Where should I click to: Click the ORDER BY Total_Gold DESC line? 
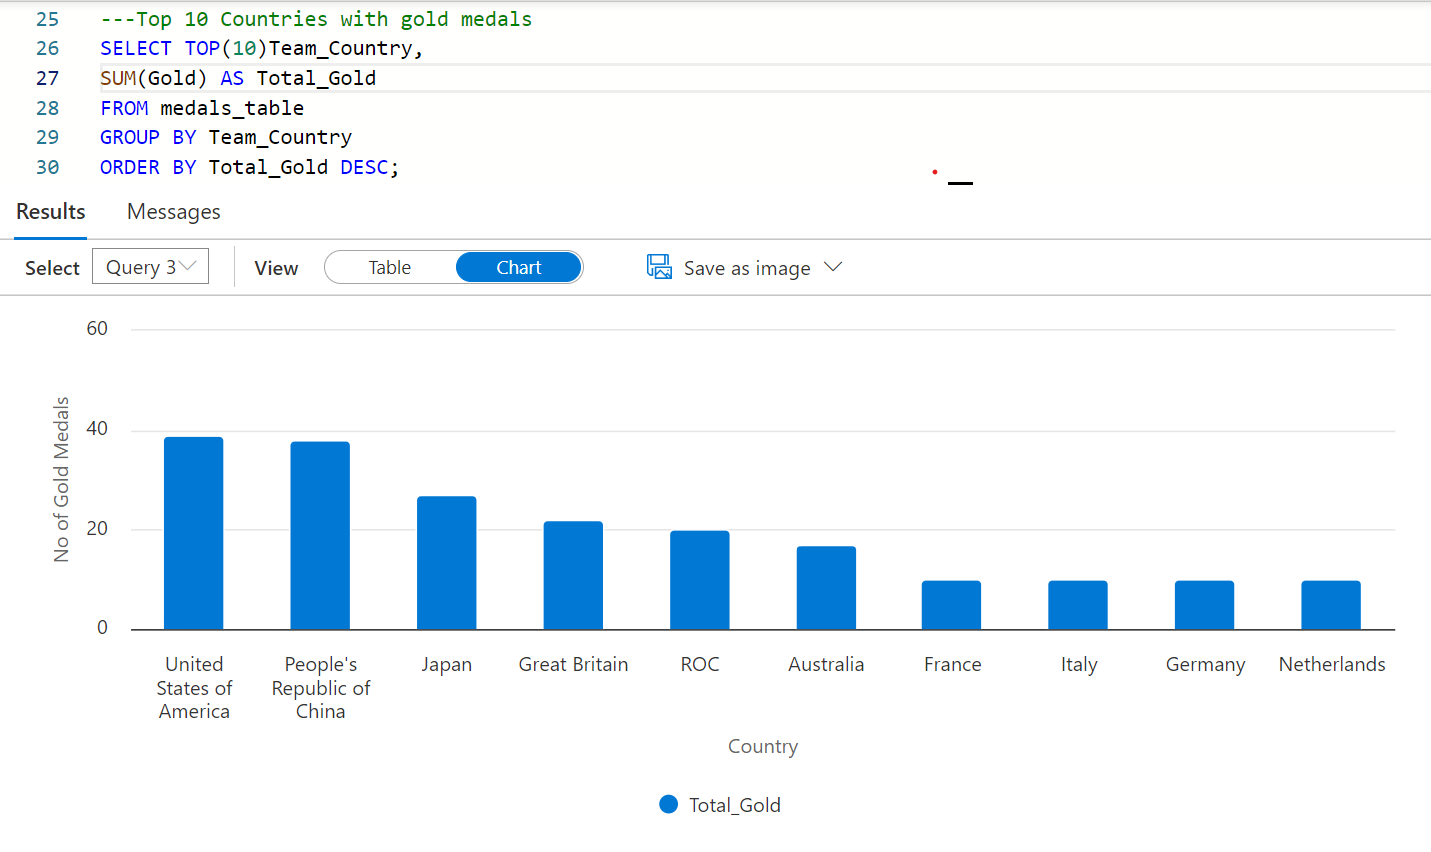point(249,167)
